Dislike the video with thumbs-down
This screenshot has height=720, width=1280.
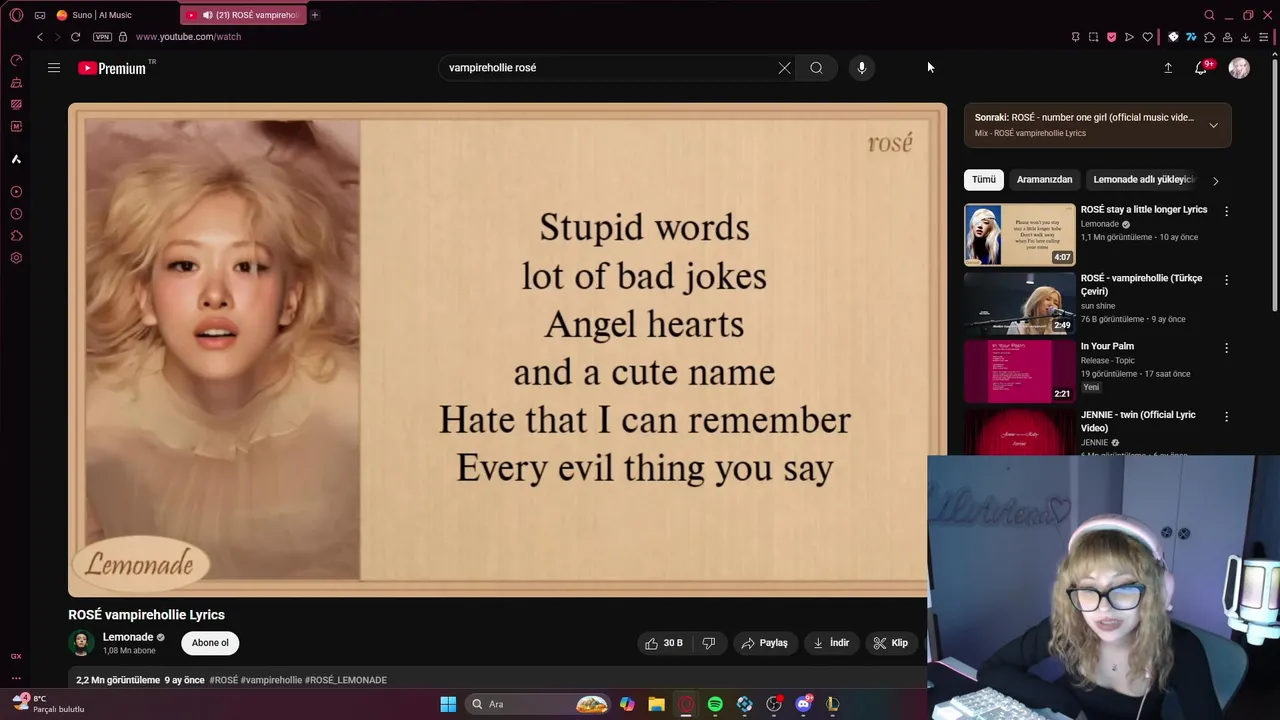coord(709,643)
